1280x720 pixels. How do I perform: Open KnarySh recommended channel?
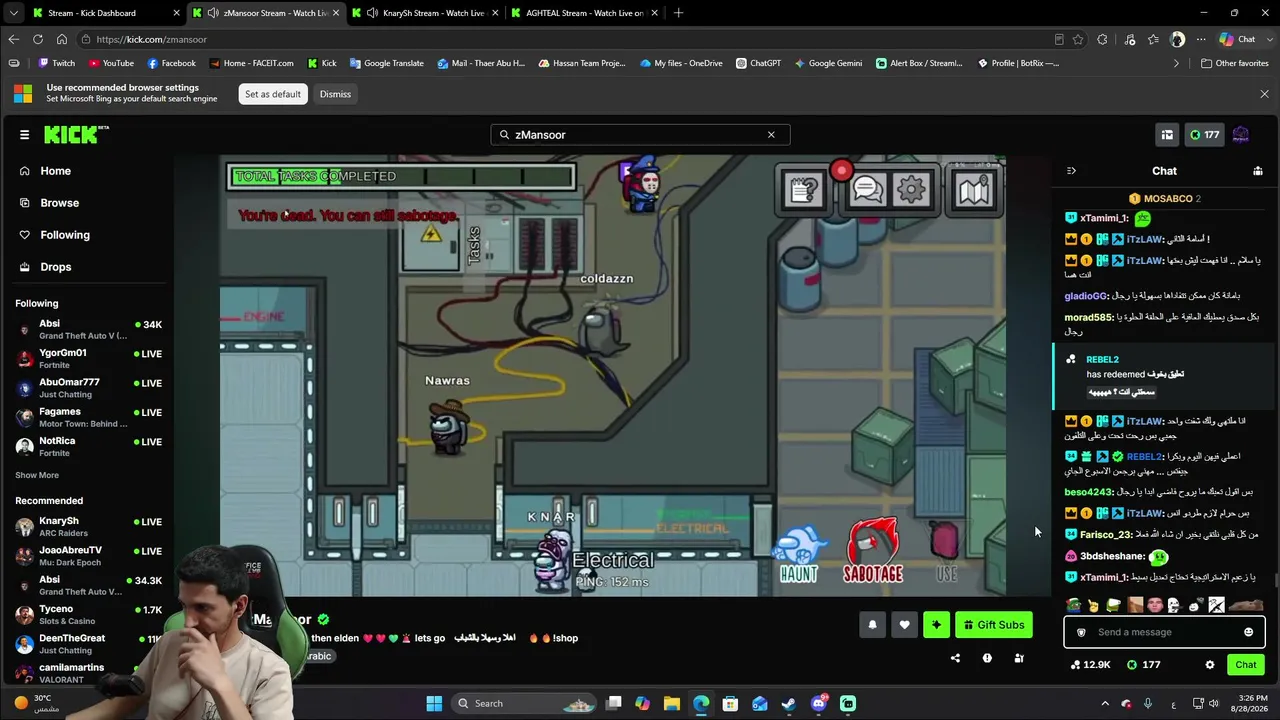88,527
